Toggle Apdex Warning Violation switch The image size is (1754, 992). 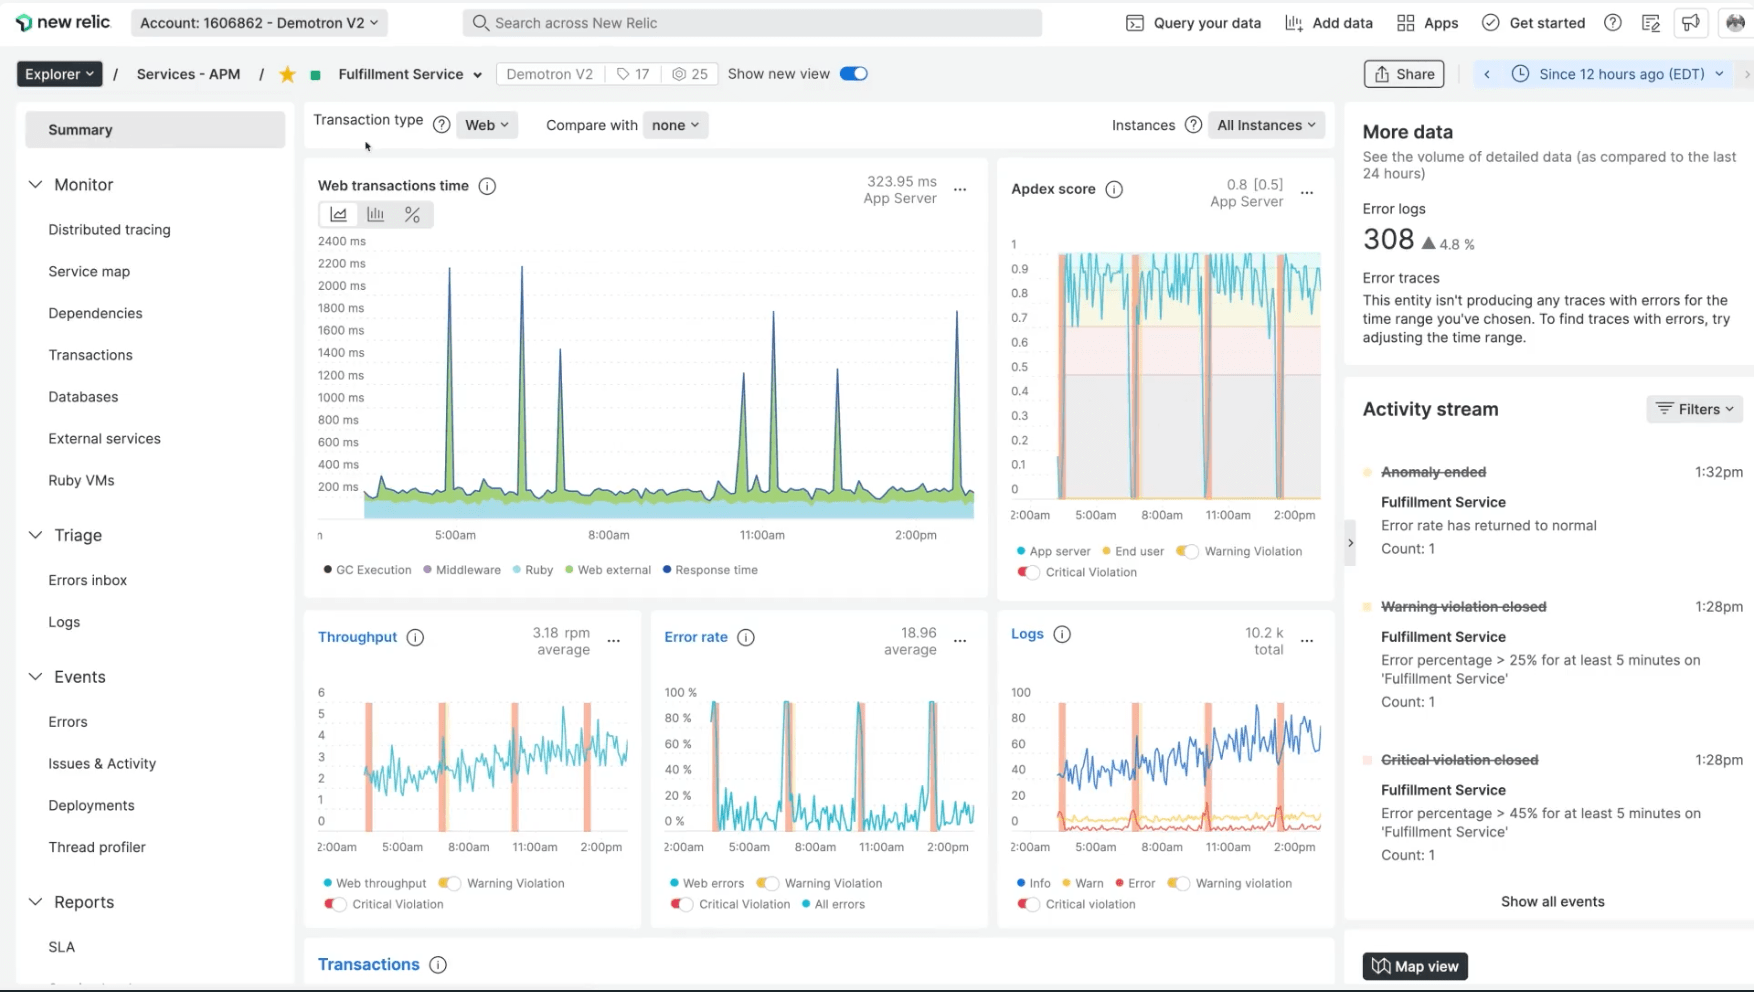(1187, 551)
